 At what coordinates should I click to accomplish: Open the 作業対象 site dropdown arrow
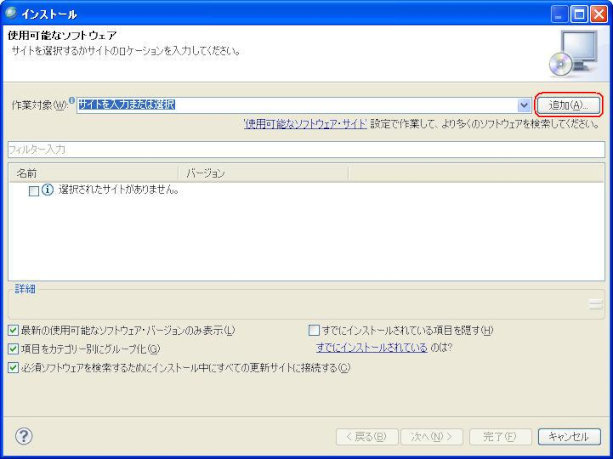click(x=524, y=105)
